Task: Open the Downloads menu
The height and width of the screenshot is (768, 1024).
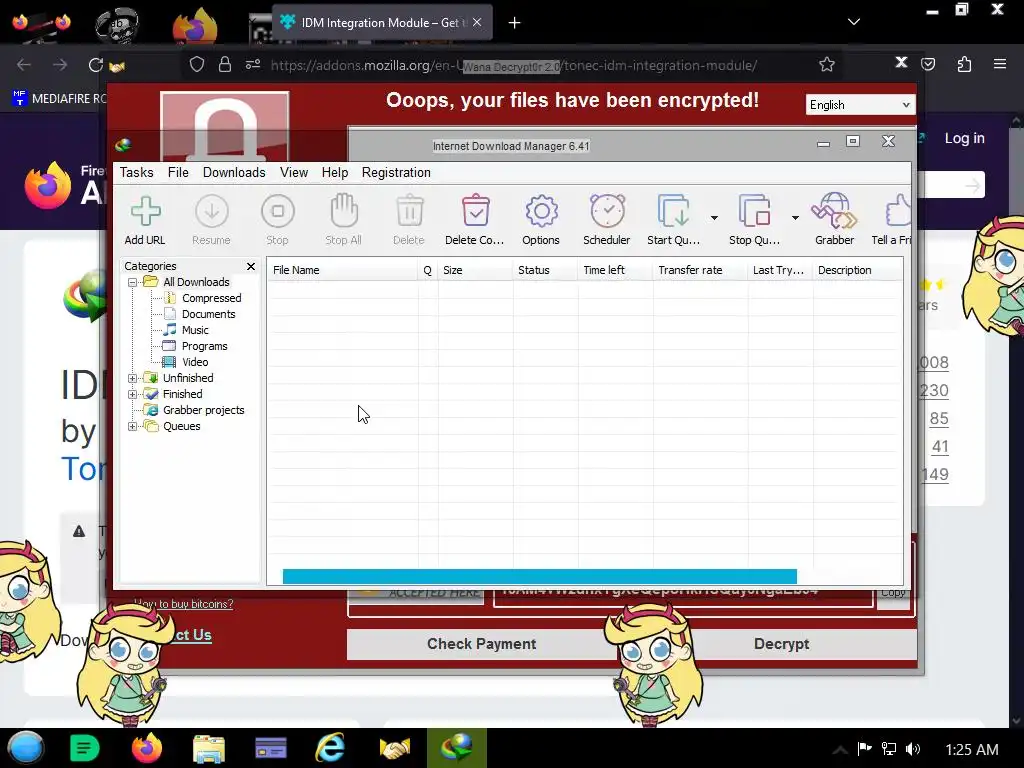Action: pyautogui.click(x=234, y=172)
